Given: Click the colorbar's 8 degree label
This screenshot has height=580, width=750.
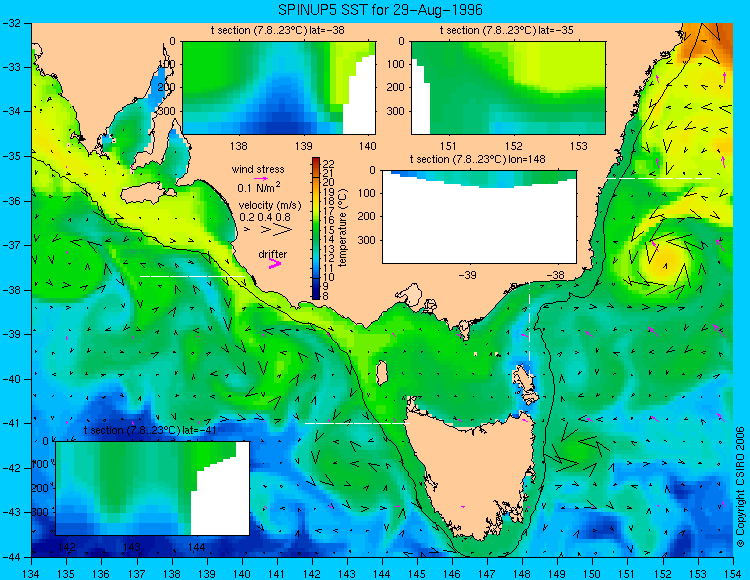Looking at the screenshot, I should (x=326, y=295).
